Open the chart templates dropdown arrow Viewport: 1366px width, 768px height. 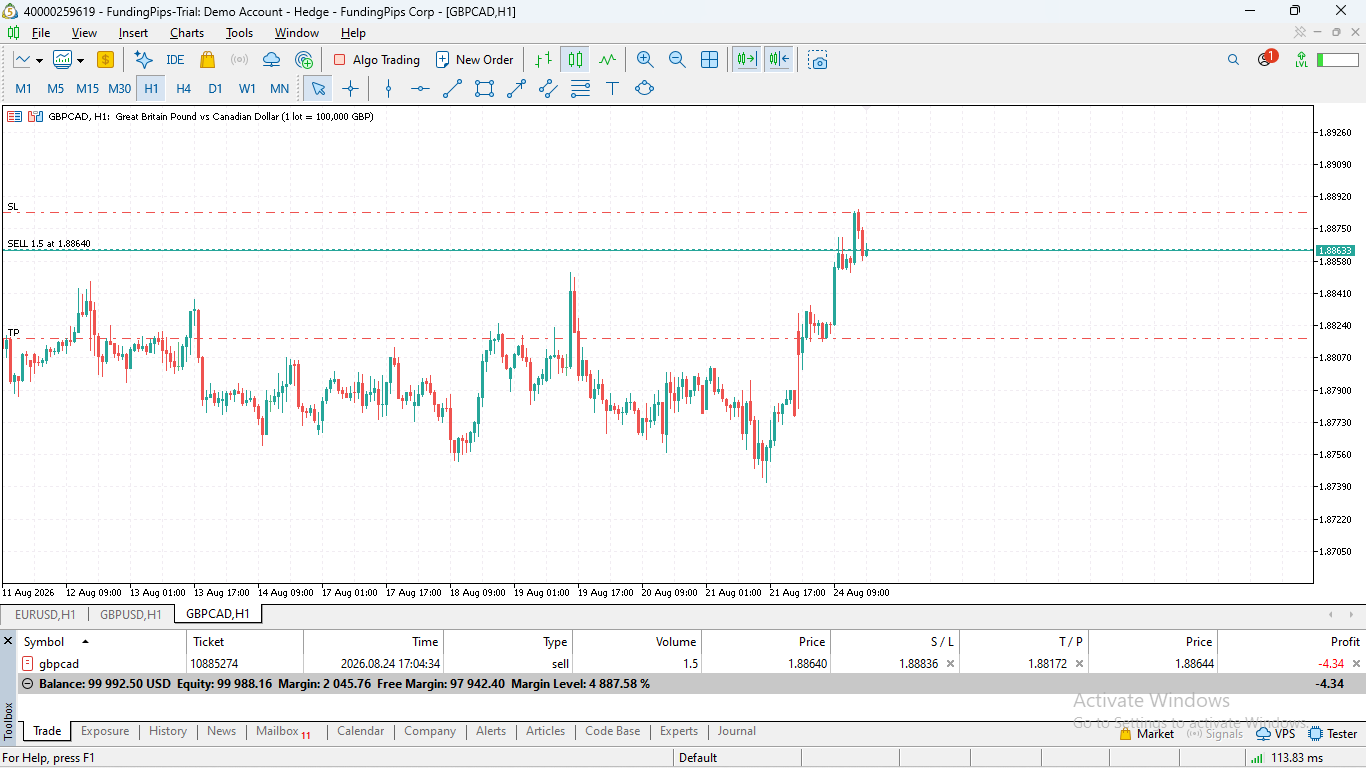(79, 60)
